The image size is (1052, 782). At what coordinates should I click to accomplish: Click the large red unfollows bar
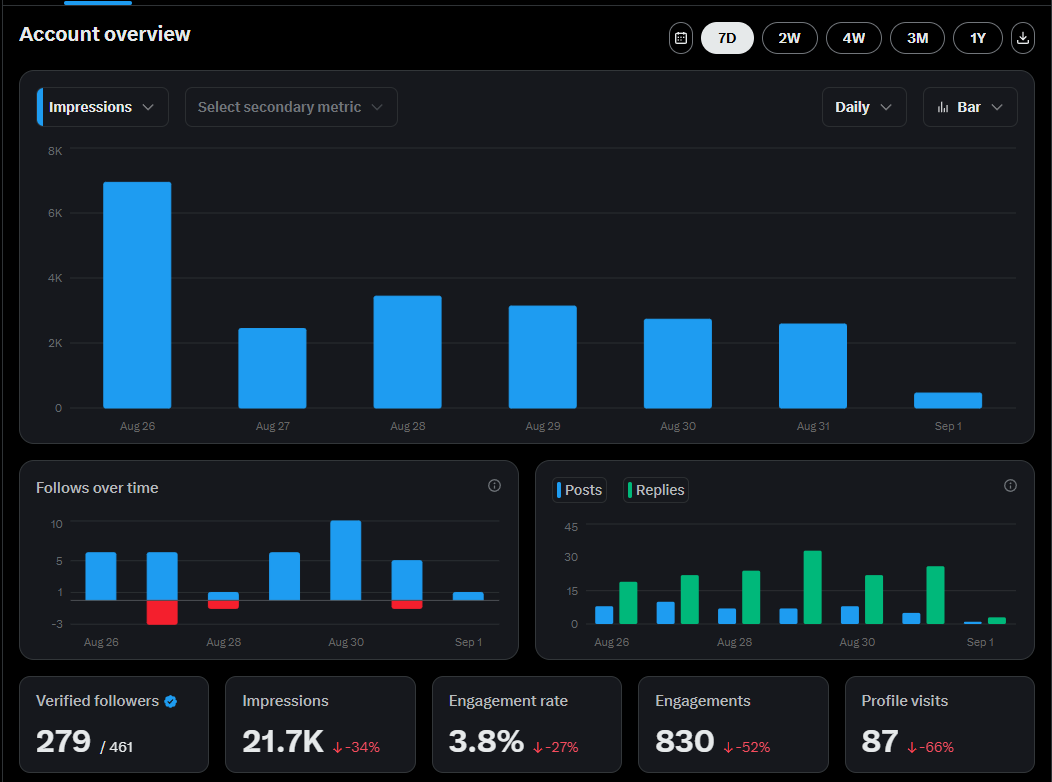coord(162,612)
